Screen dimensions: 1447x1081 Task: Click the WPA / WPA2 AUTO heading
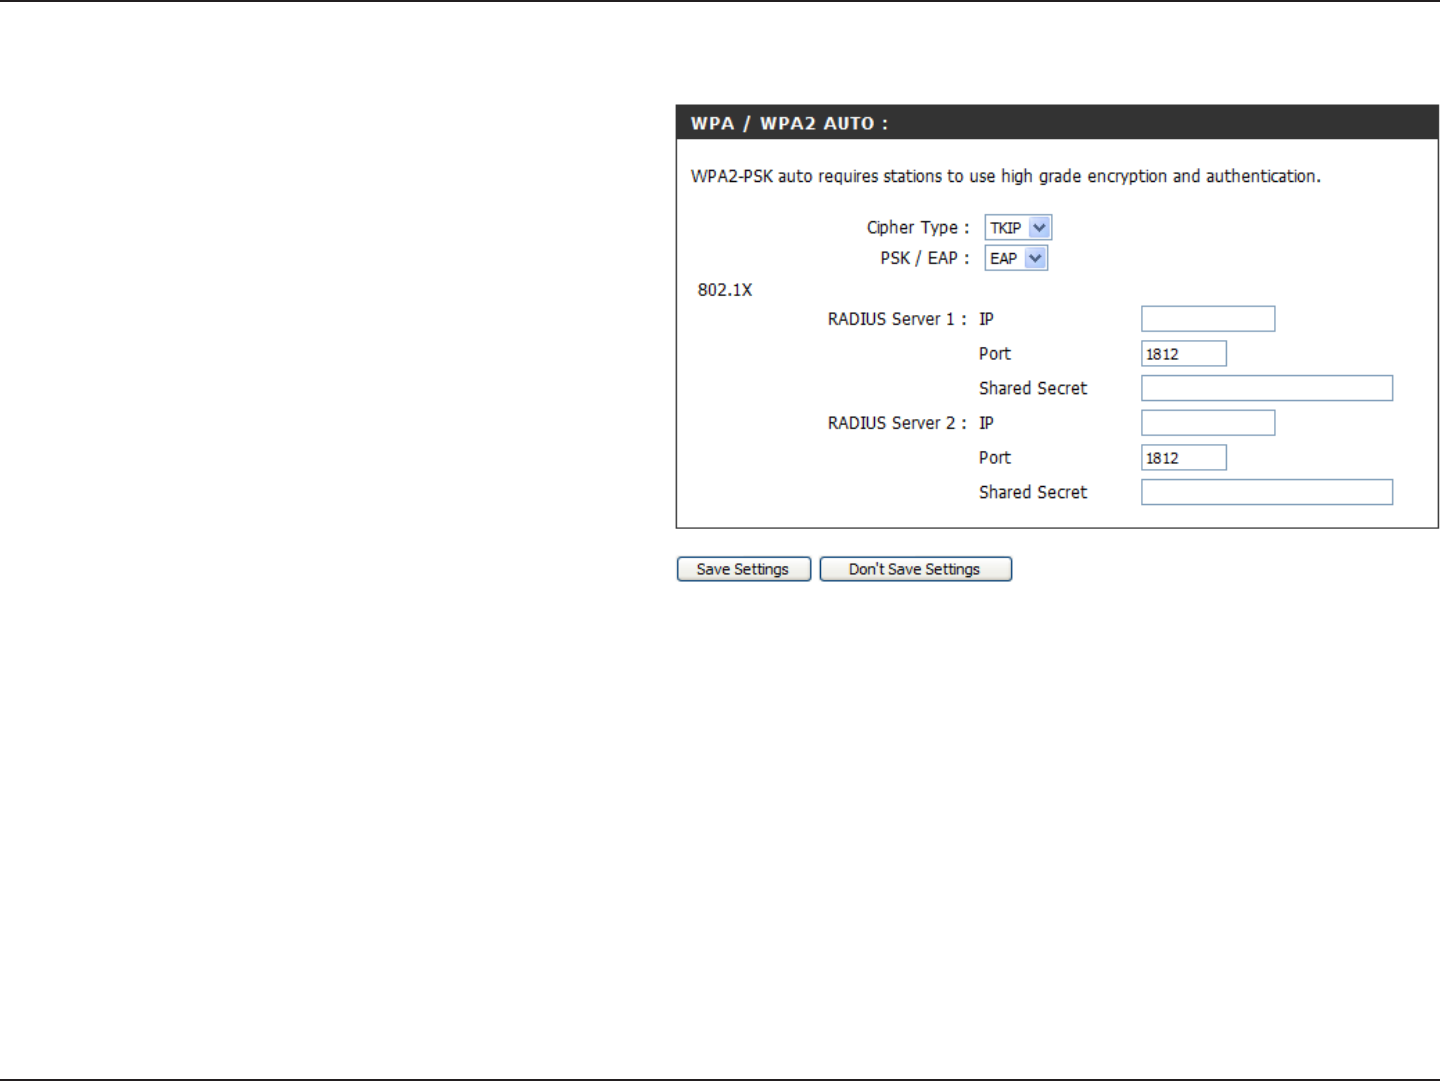pos(789,123)
